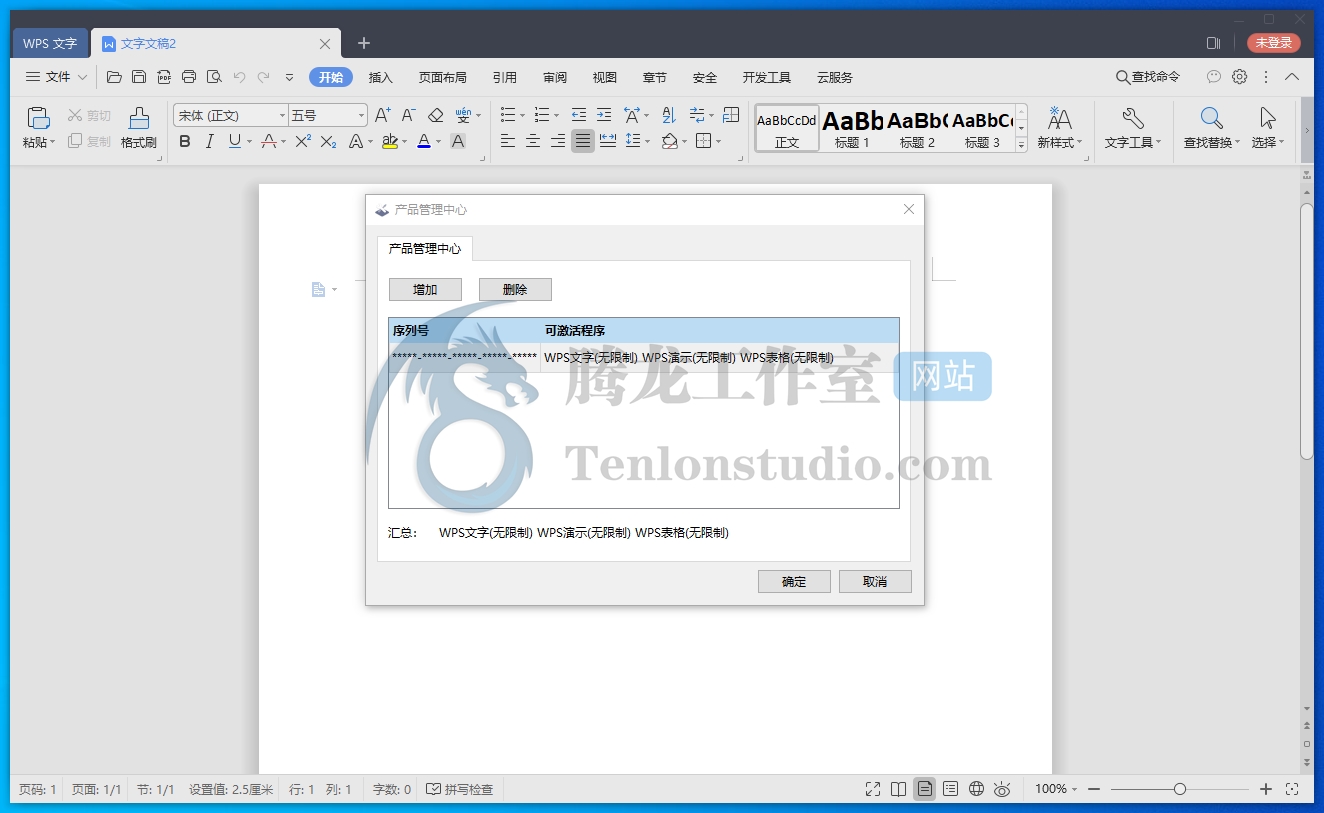
Task: Click zoom out minus button
Action: [x=1094, y=789]
